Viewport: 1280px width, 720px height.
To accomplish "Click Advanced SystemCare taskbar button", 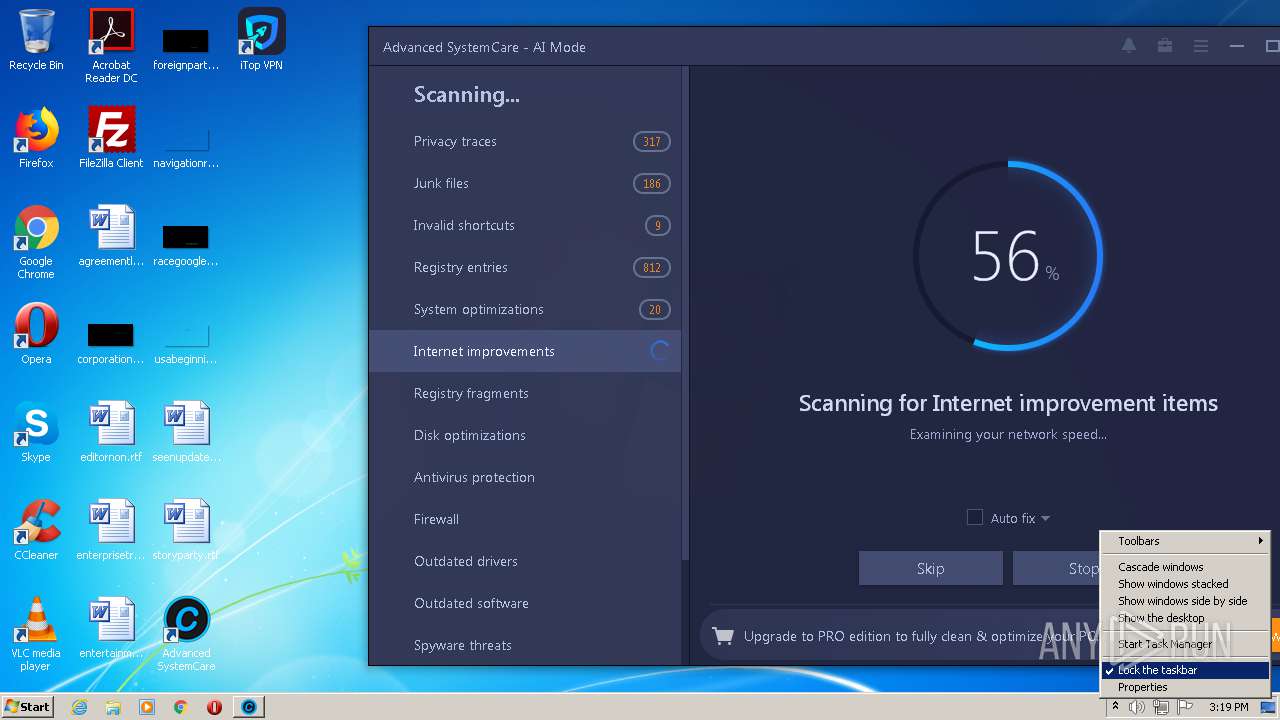I will pos(249,707).
